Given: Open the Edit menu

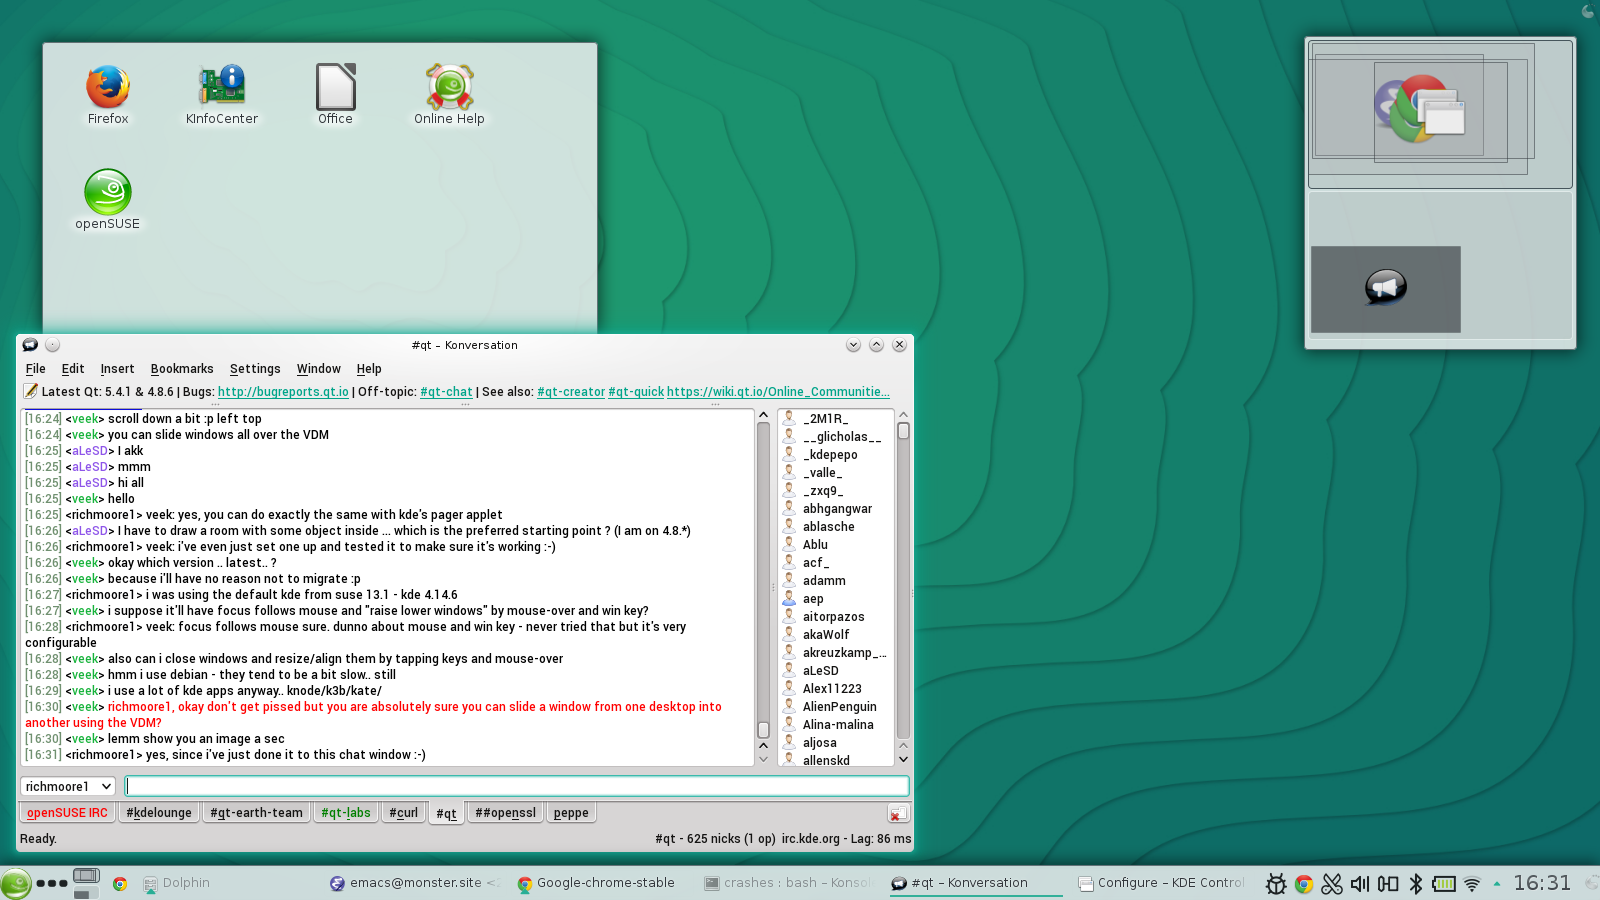Looking at the screenshot, I should click(x=73, y=369).
